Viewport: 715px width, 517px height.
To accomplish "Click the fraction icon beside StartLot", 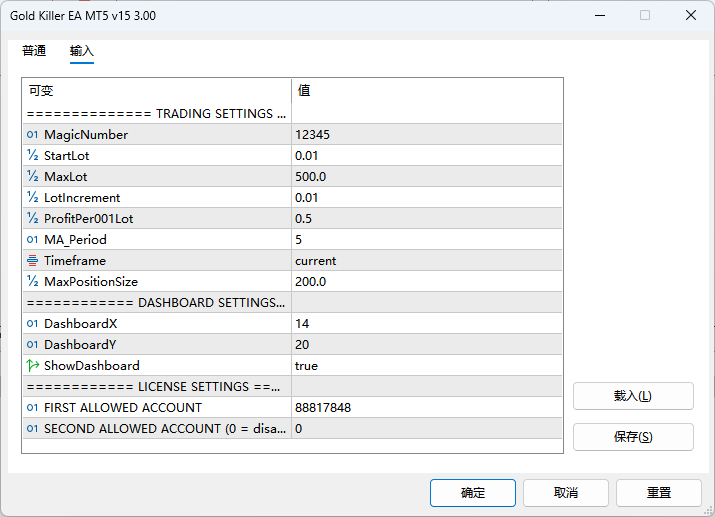I will [32, 156].
